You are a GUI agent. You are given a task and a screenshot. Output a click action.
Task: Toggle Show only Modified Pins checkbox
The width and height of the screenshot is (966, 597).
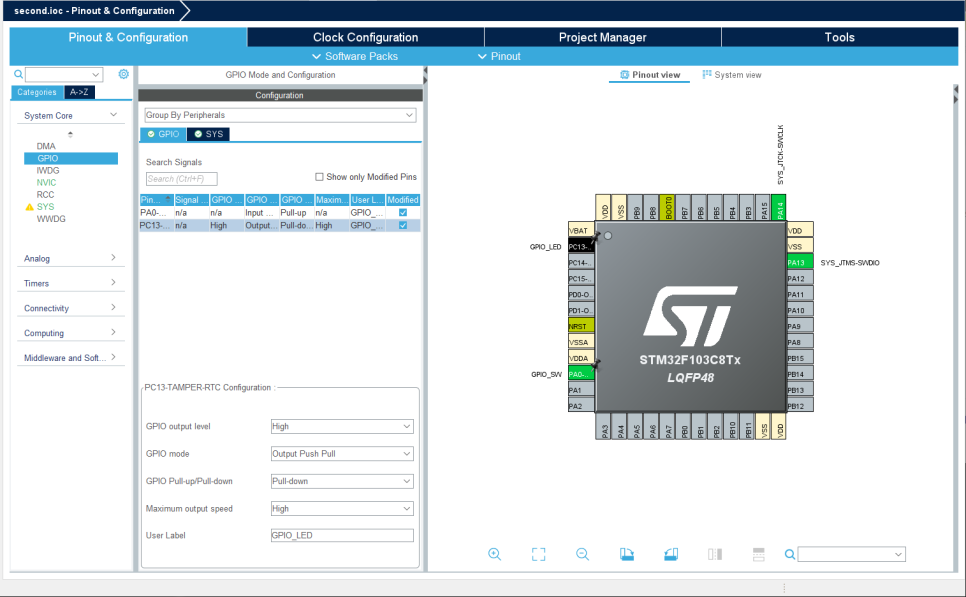[x=319, y=177]
